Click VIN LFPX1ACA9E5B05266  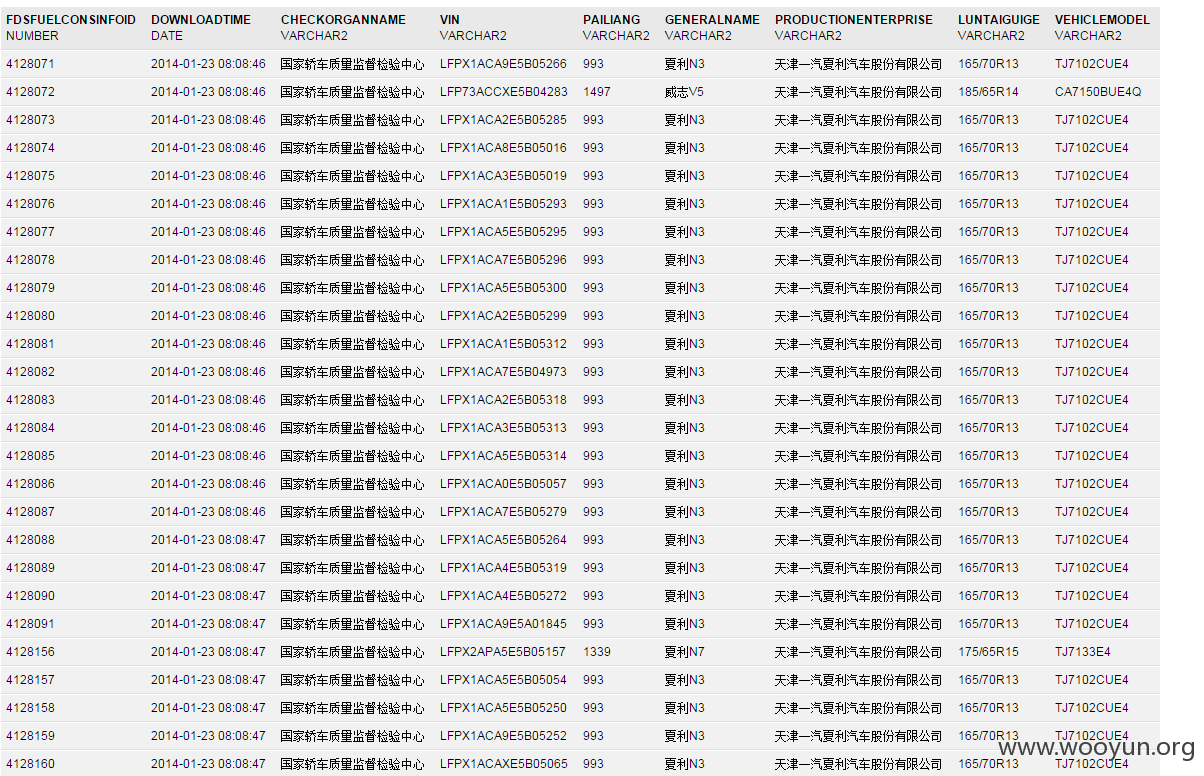tap(503, 64)
